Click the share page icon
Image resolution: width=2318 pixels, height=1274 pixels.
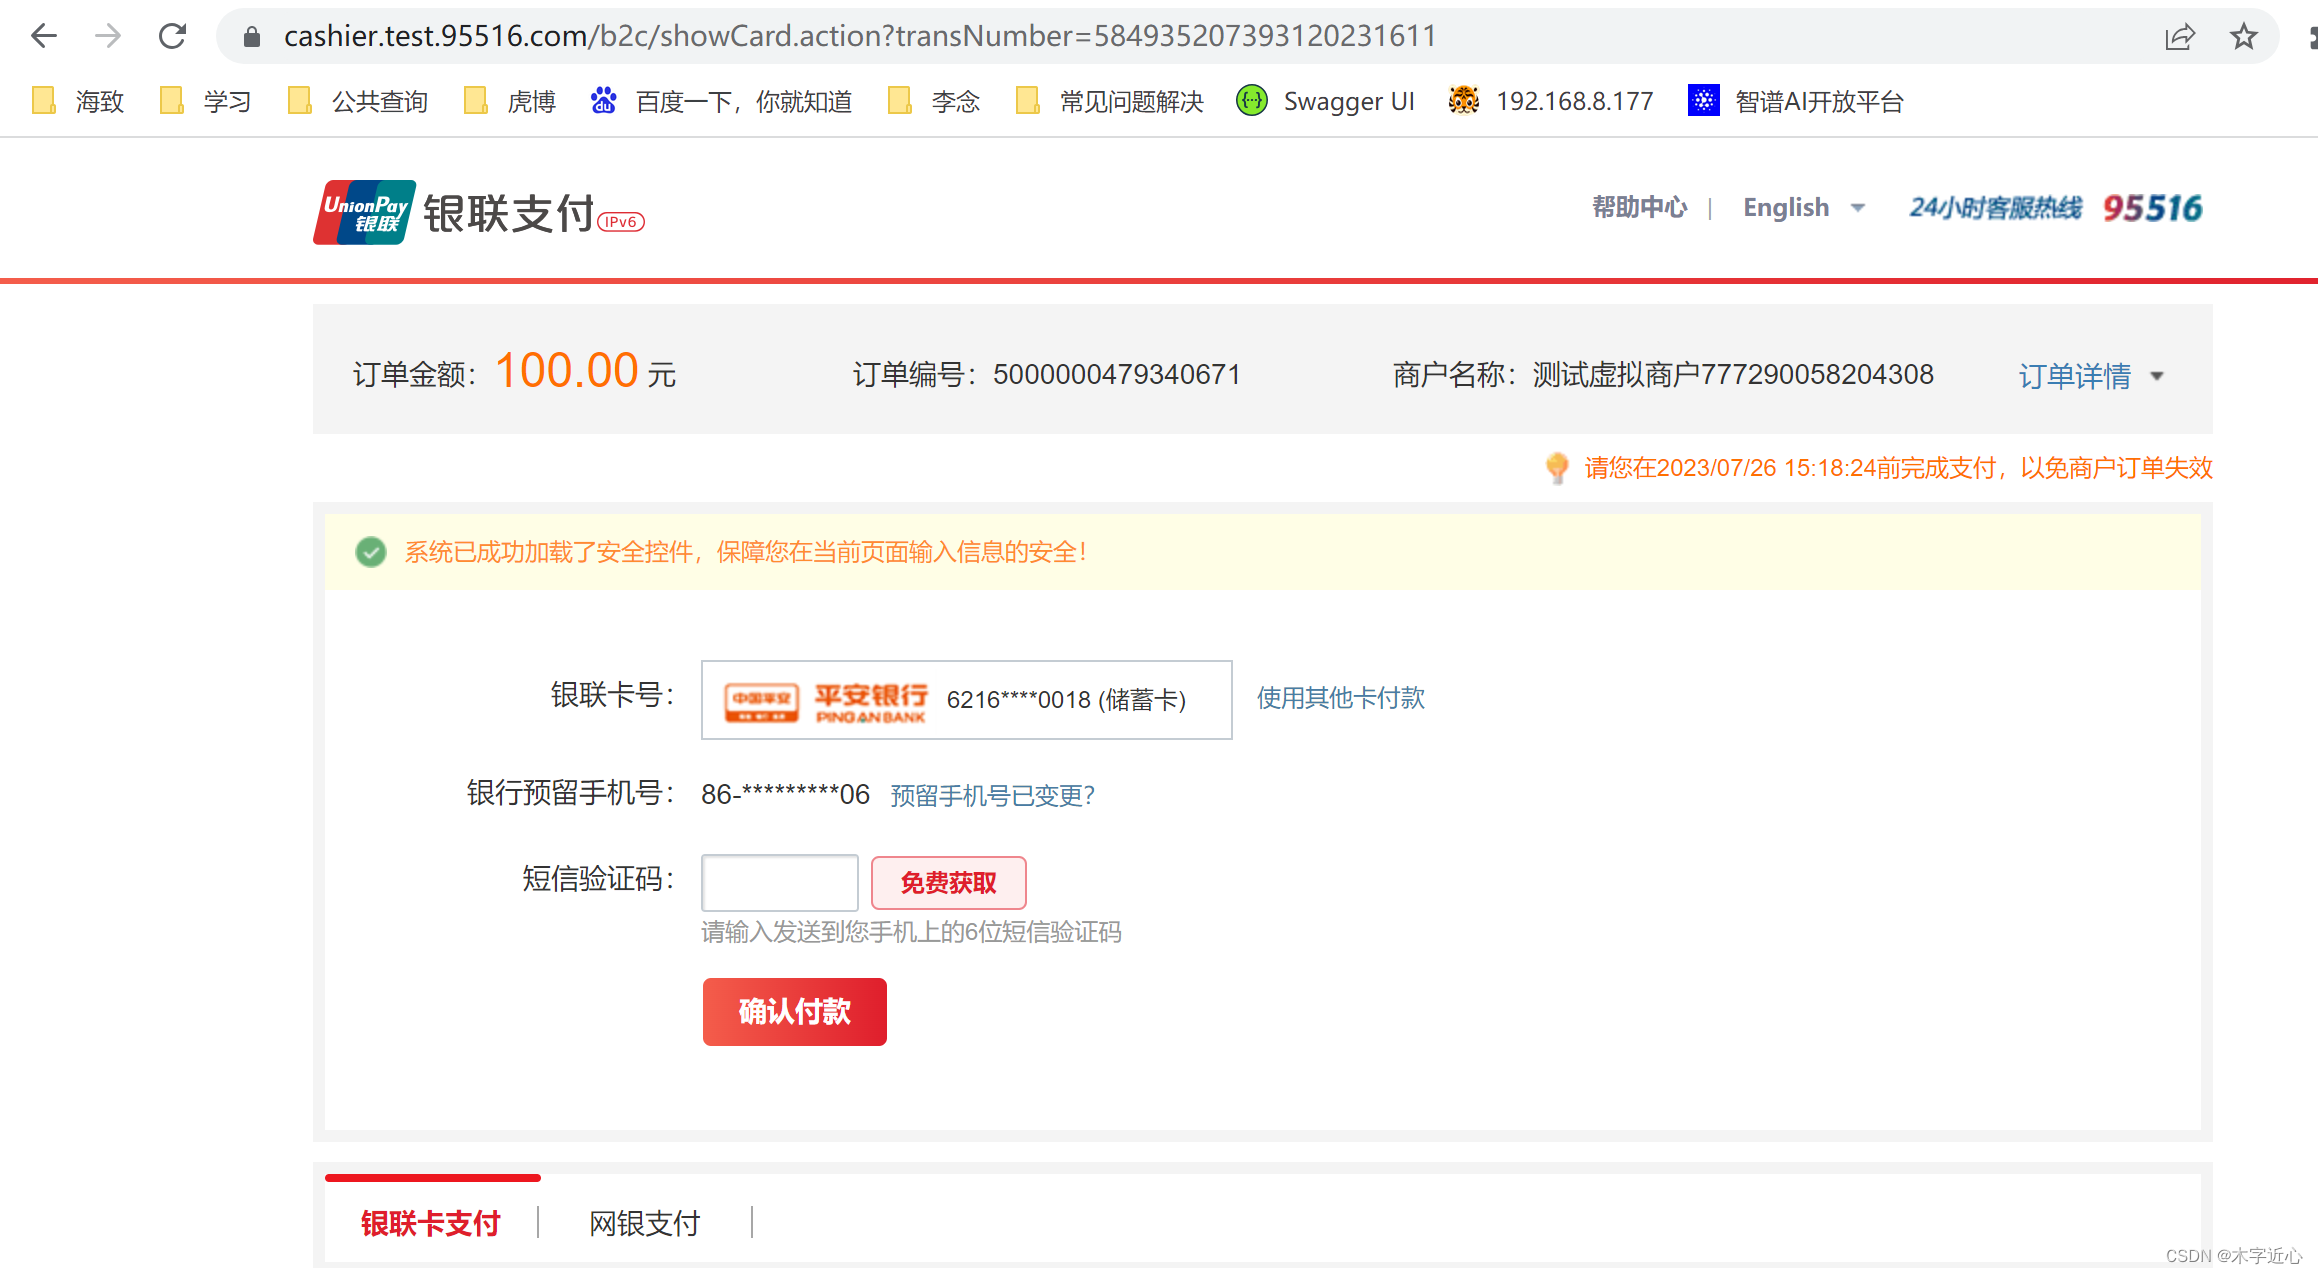[x=2179, y=37]
